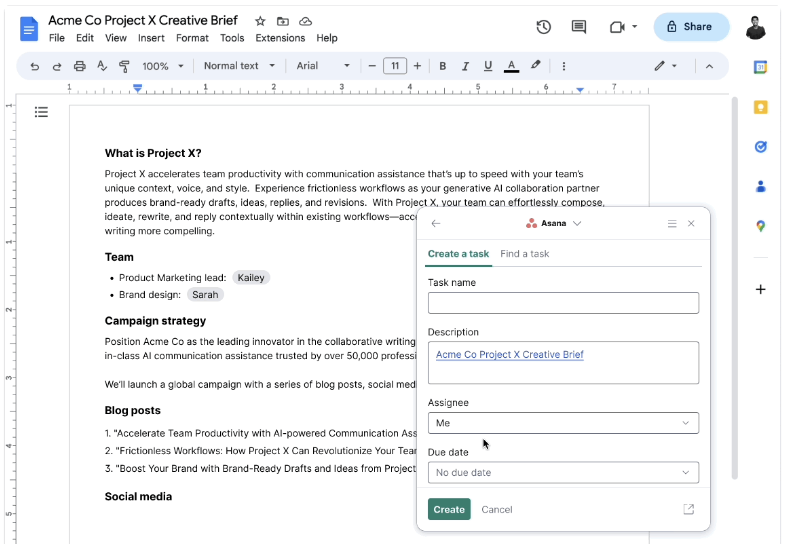Expand the Meet call options arrow
Viewport: 788px width, 544px height.
(x=635, y=26)
